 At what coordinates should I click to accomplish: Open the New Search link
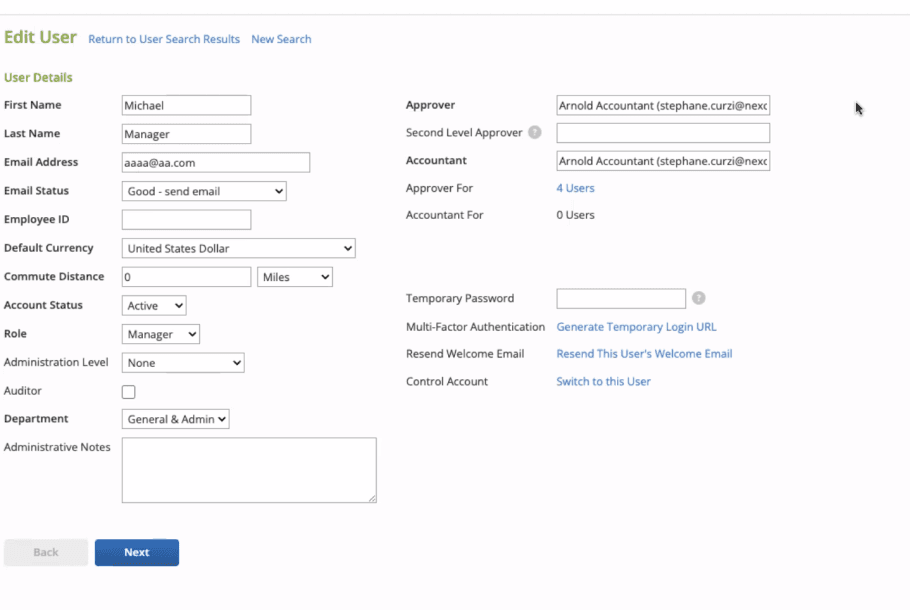pyautogui.click(x=281, y=39)
